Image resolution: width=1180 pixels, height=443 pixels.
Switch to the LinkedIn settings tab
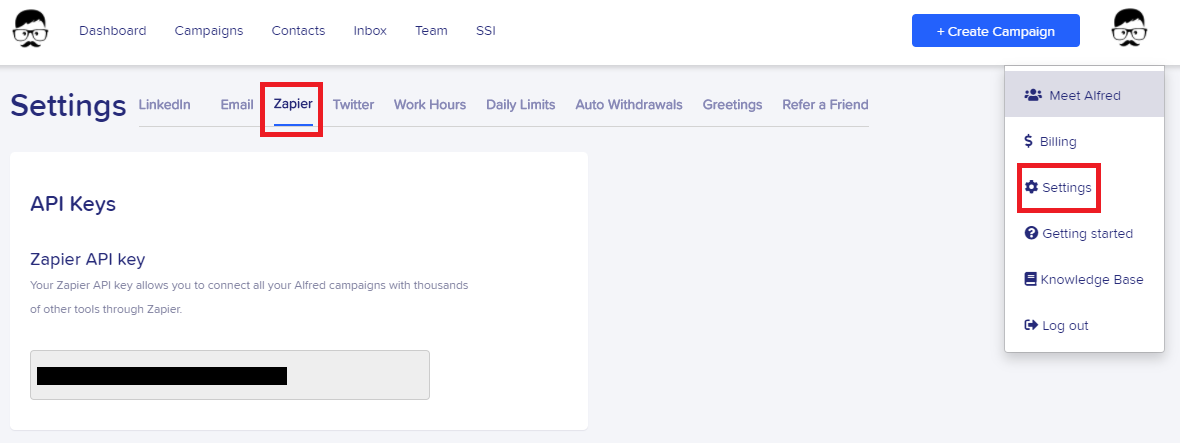coord(165,105)
